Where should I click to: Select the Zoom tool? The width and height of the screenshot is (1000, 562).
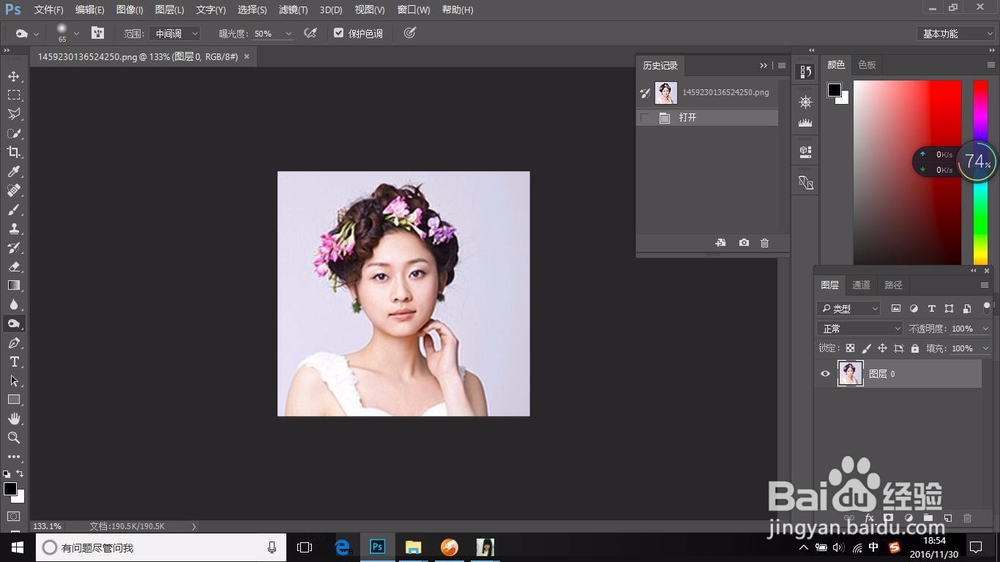tap(13, 438)
